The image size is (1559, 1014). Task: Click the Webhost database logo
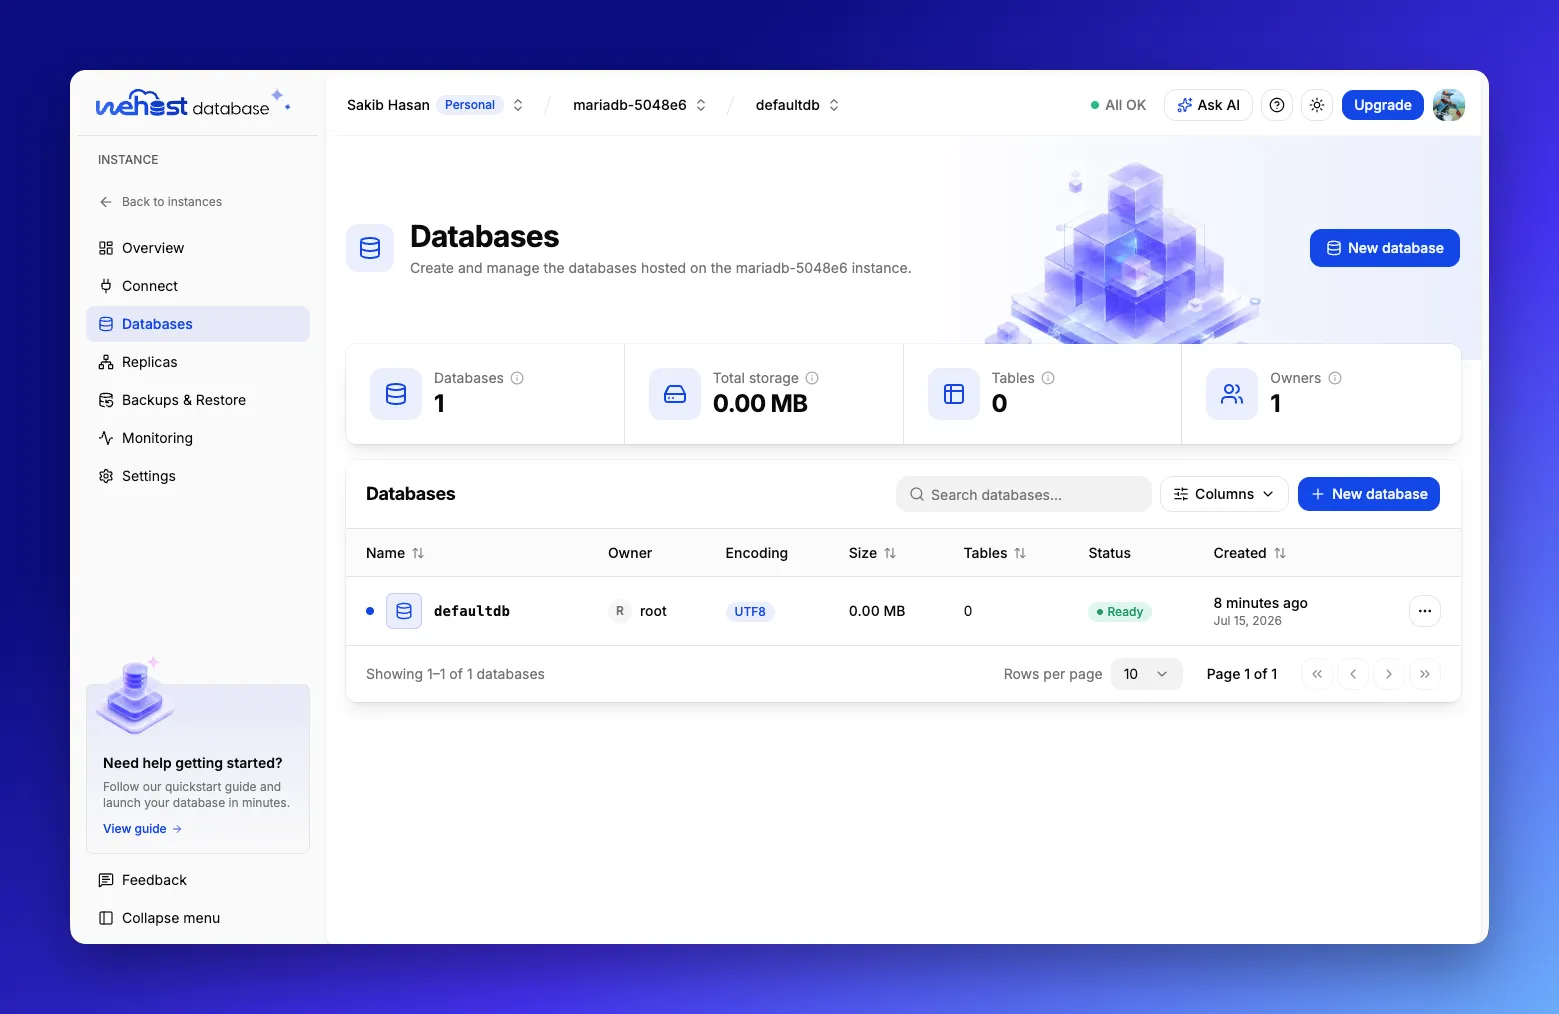(192, 103)
